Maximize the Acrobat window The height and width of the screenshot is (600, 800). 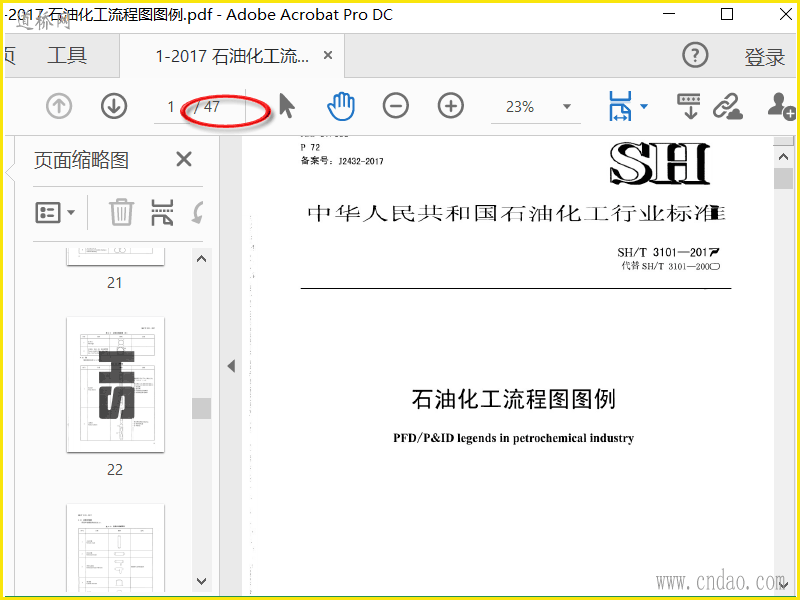point(727,14)
